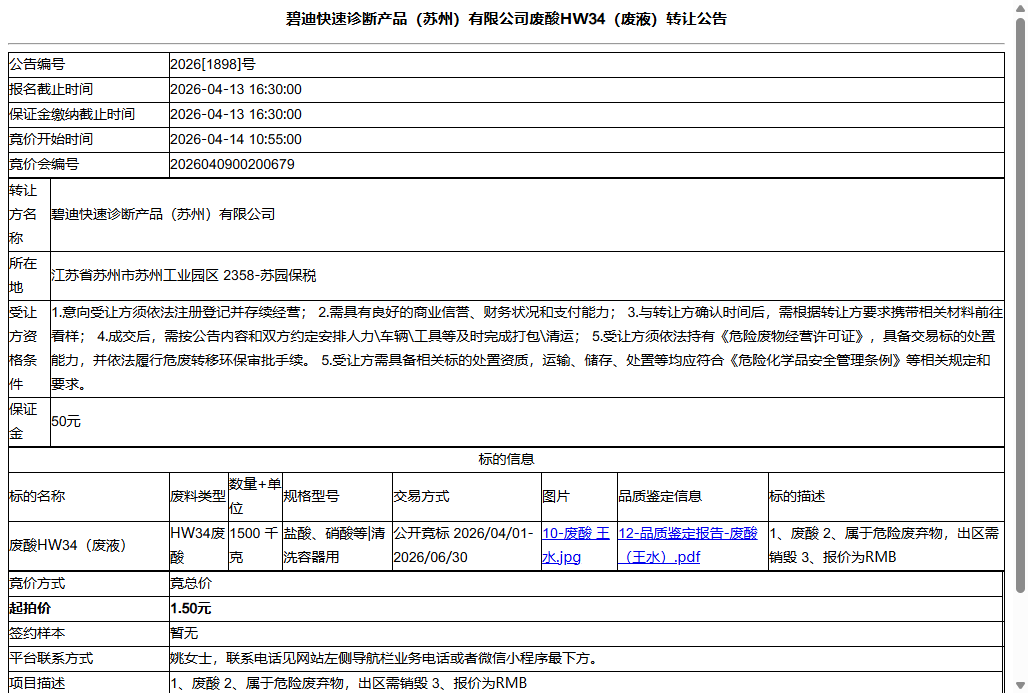1028x693 pixels.
Task: Click the scrollbar up arrow
Action: (x=1020, y=7)
